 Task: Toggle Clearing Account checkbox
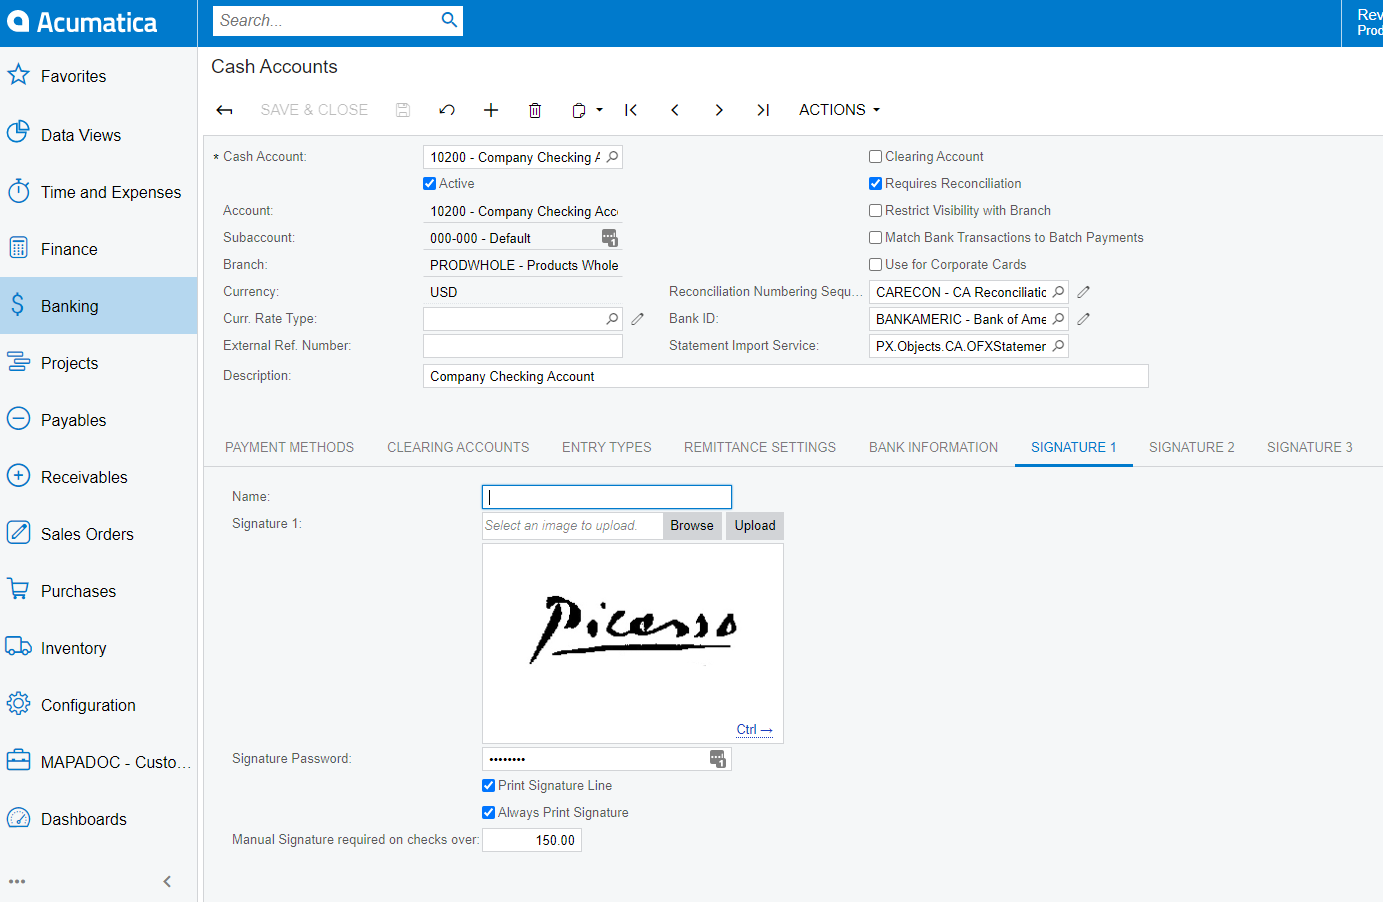point(876,157)
